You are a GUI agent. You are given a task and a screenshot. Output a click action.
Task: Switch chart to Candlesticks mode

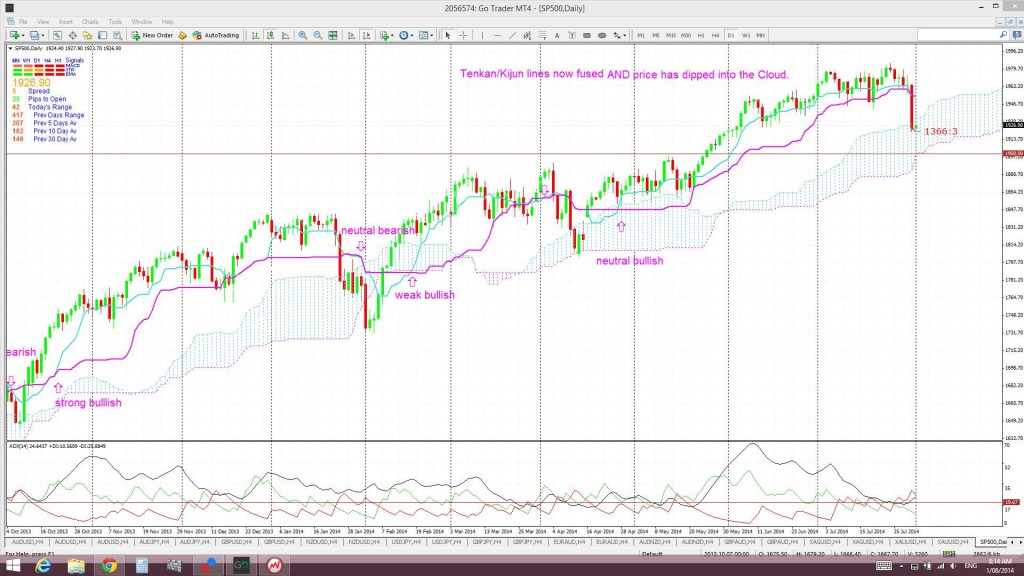pyautogui.click(x=270, y=35)
